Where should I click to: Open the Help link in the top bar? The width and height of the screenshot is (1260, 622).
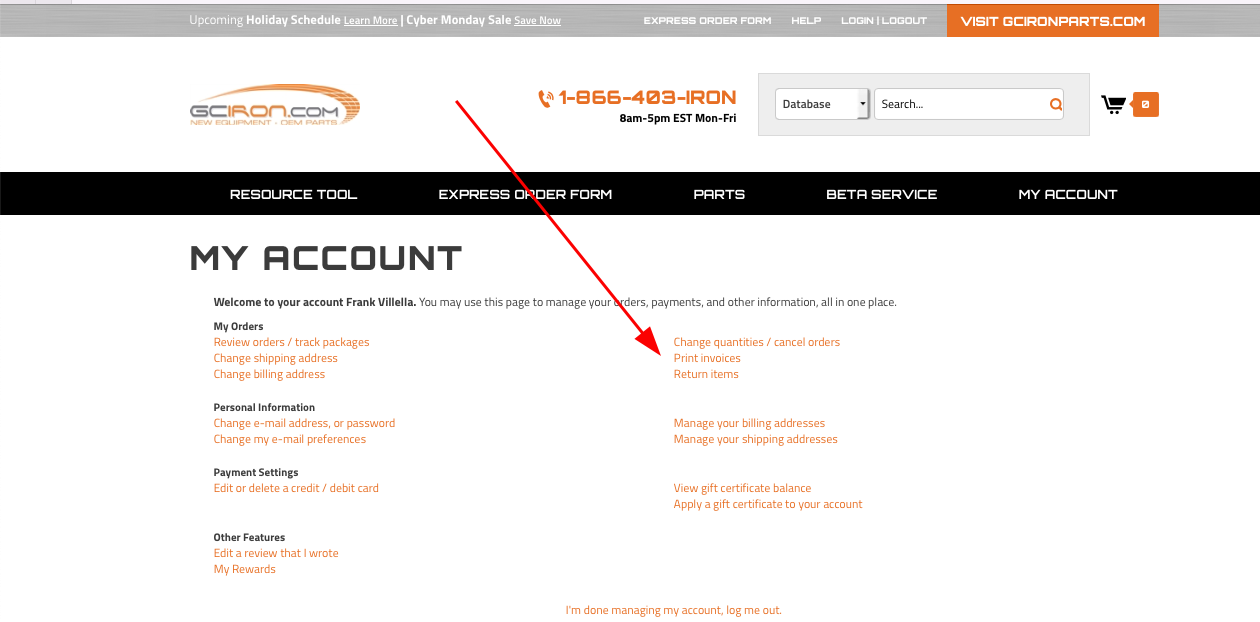[x=806, y=21]
